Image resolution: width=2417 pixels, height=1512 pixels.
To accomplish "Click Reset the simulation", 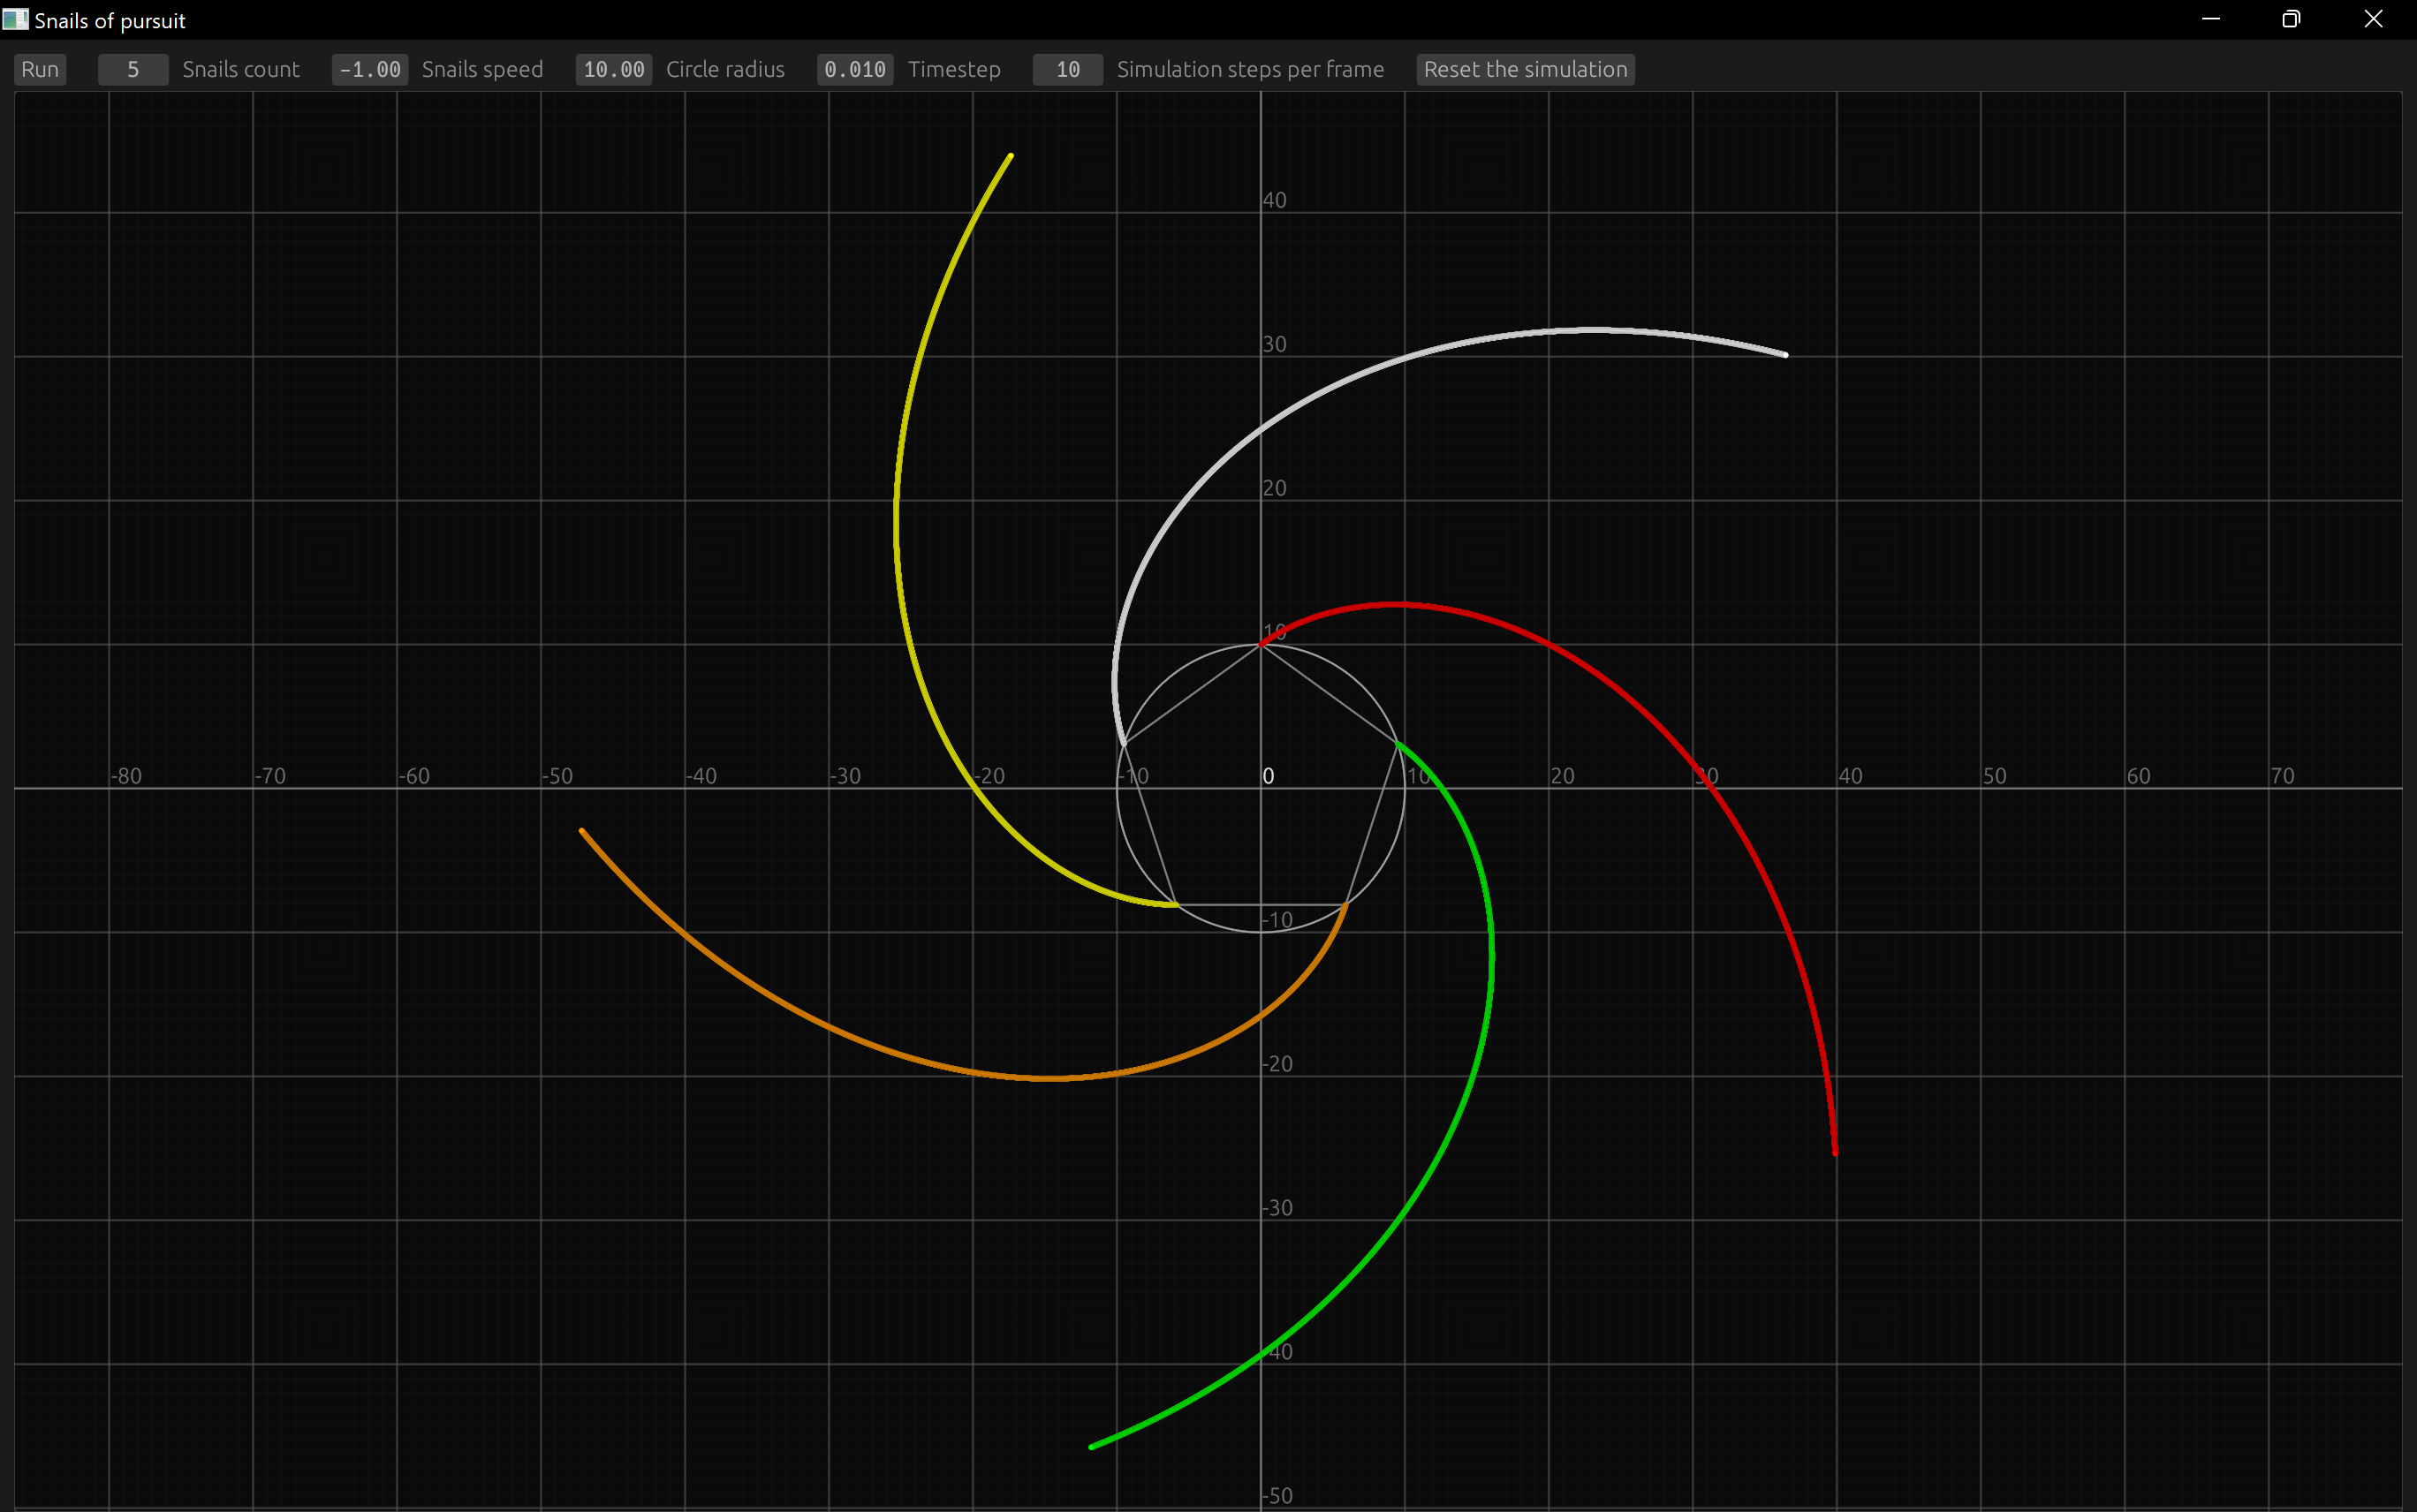I will click(x=1524, y=69).
